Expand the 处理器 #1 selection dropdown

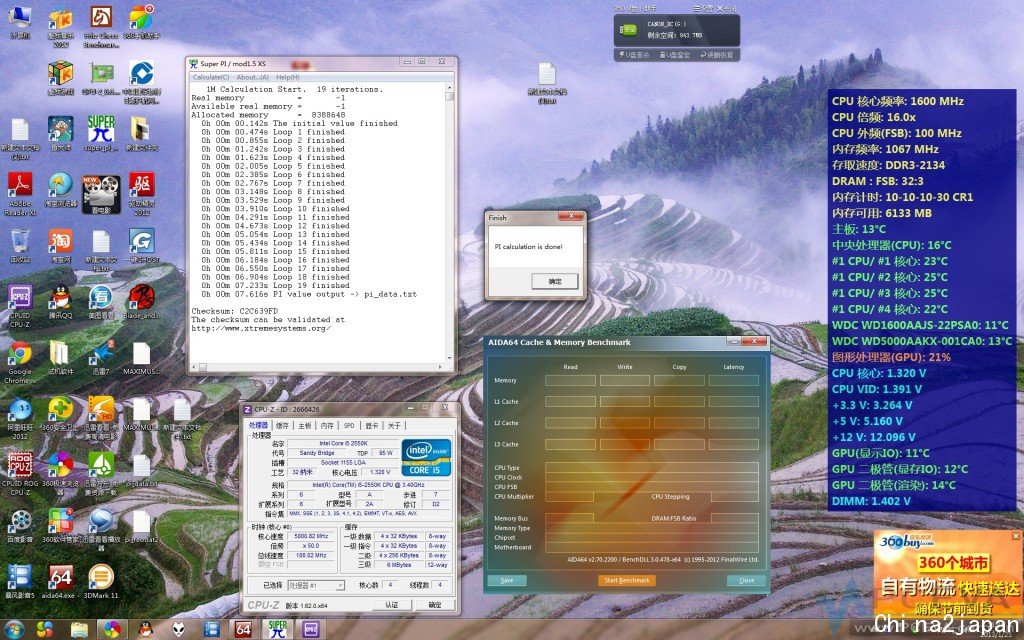(316, 585)
